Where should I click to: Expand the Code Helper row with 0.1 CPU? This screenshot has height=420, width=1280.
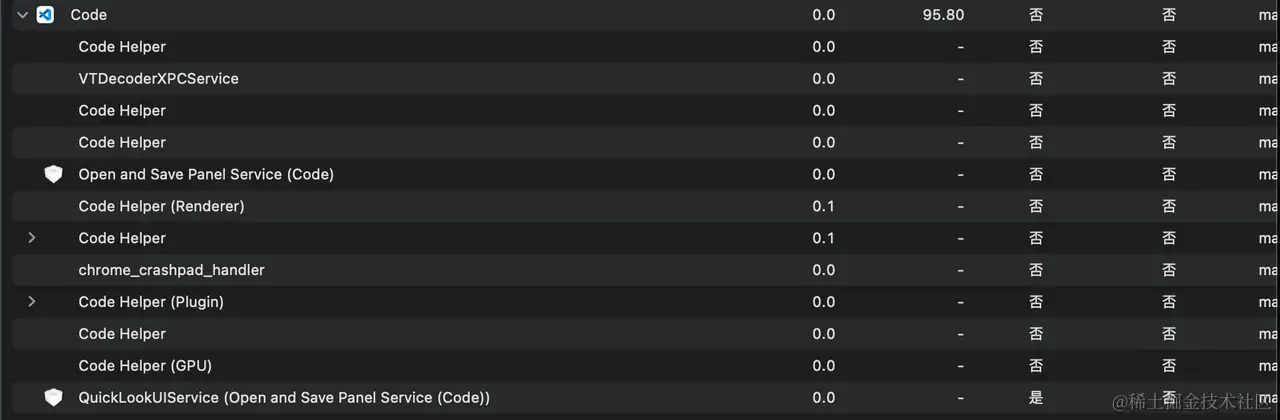(31, 238)
